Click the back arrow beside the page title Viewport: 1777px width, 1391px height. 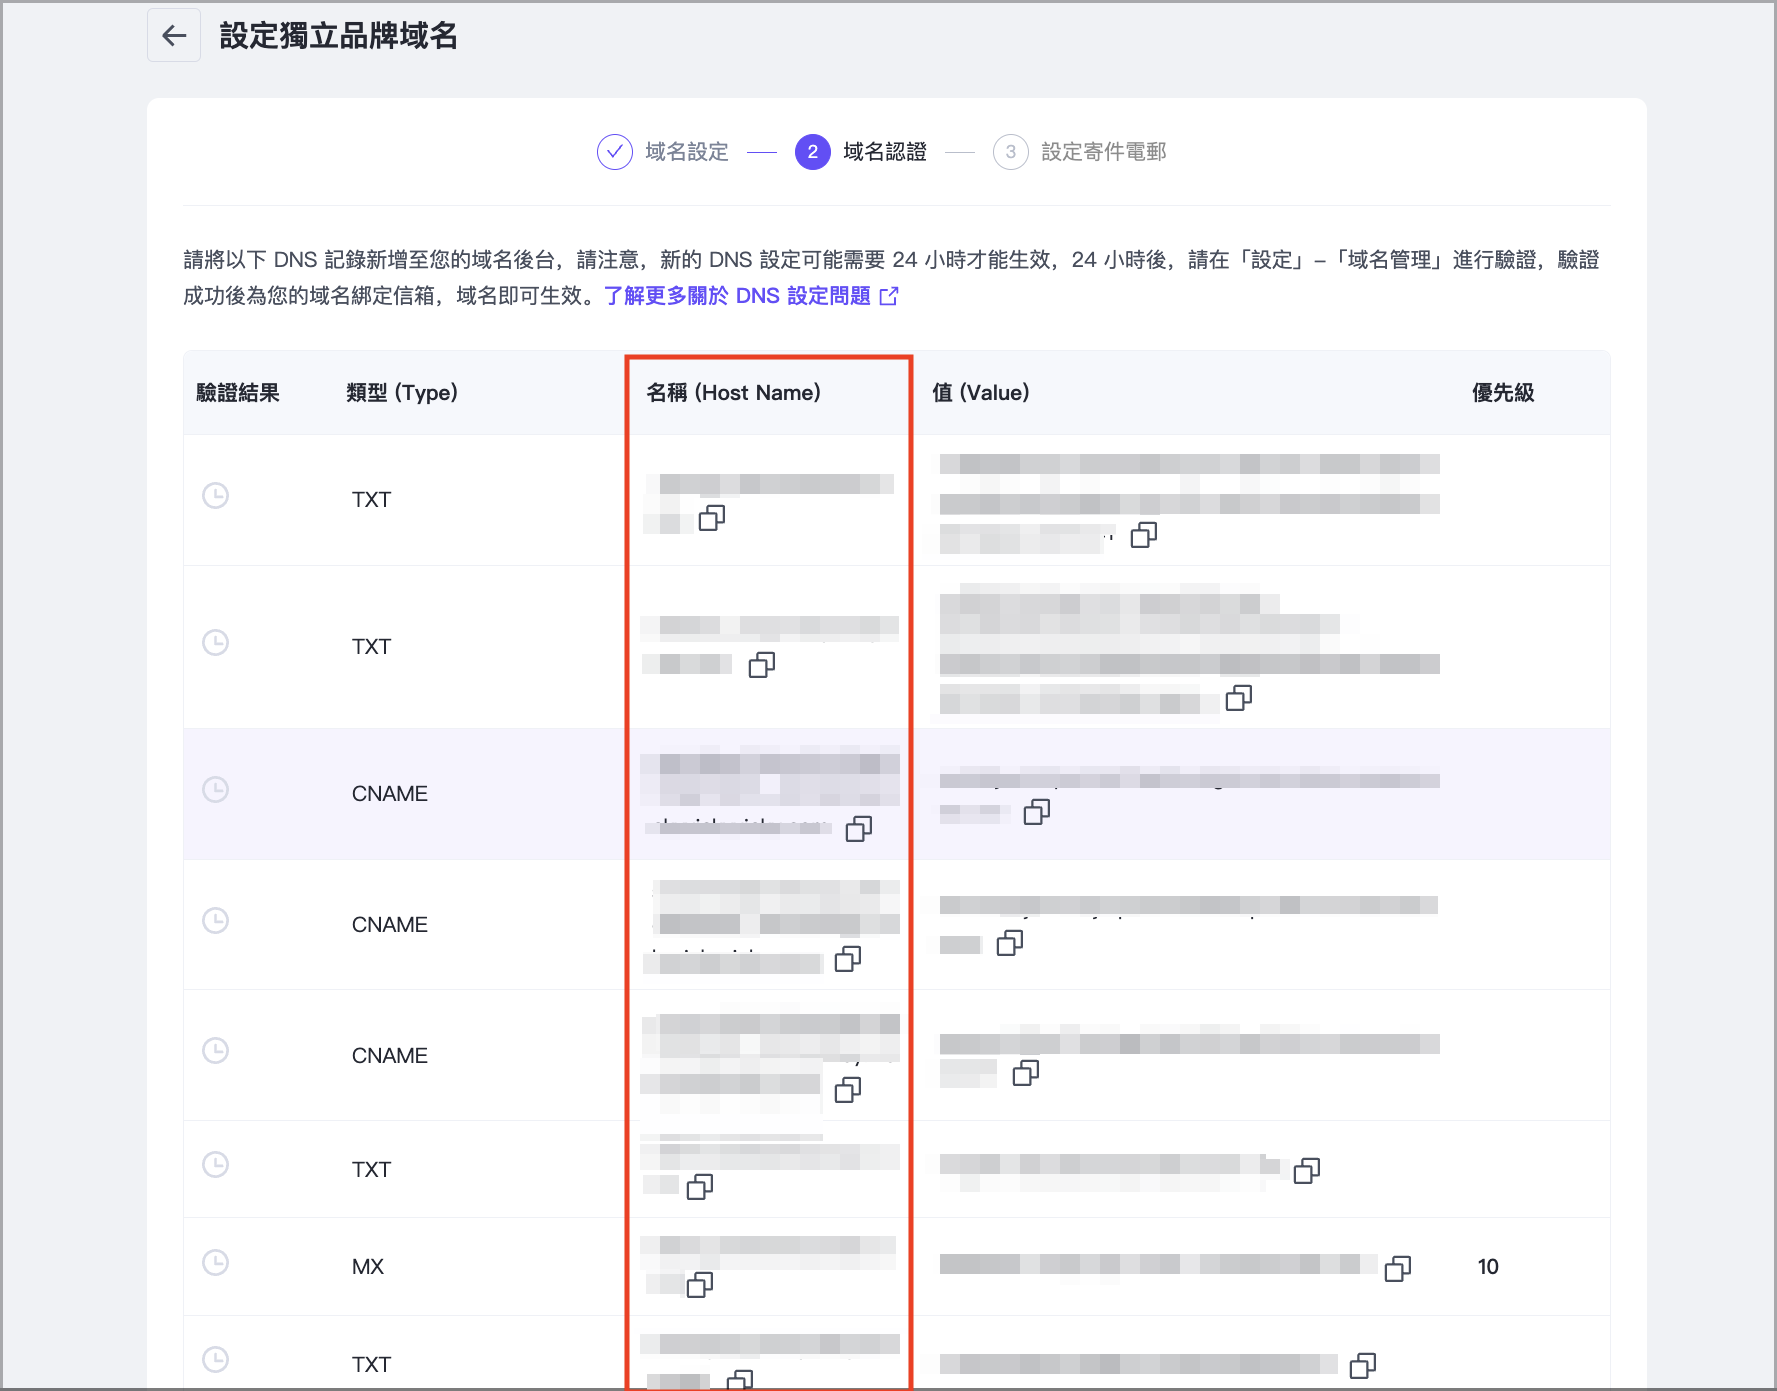pos(174,36)
